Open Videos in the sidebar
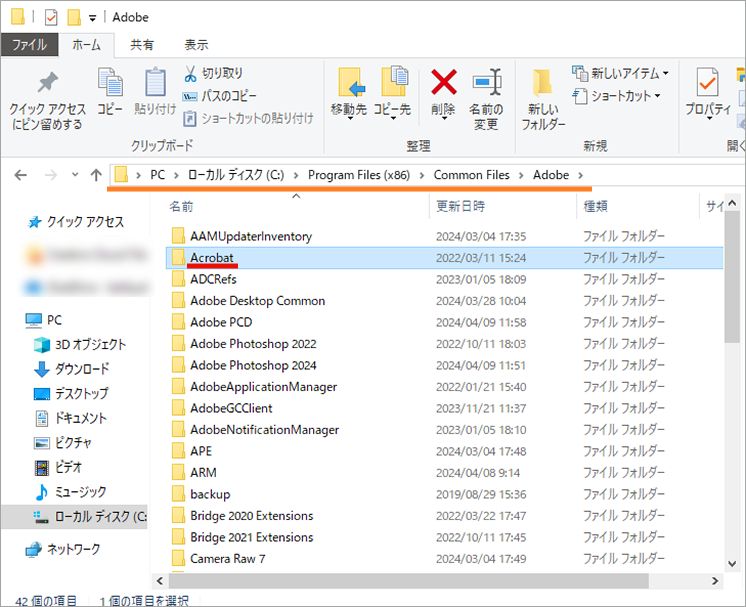 pyautogui.click(x=58, y=468)
